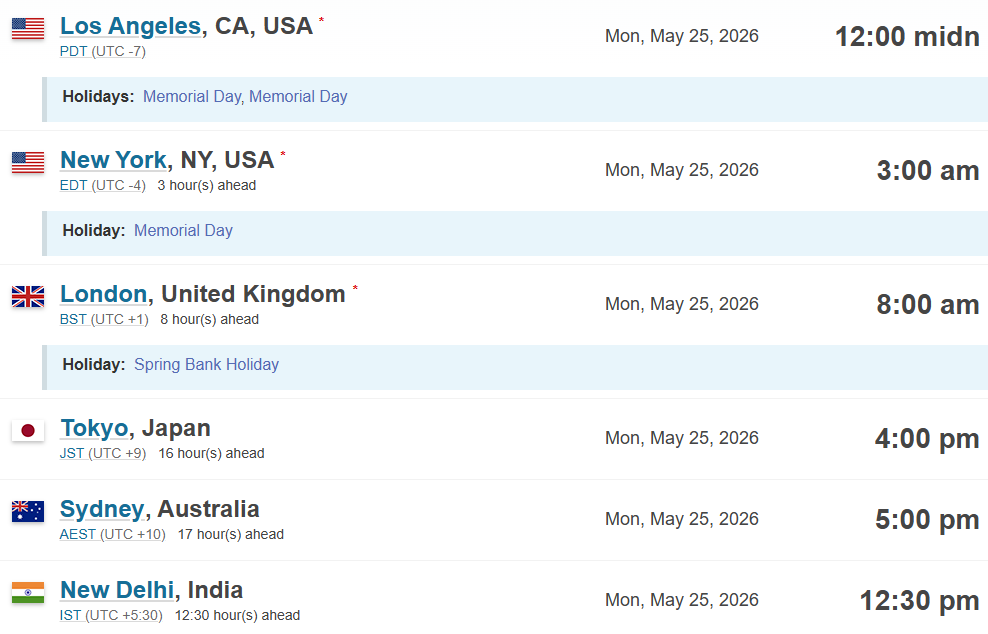Click the JST (UTC +9) time zone link
Image resolution: width=988 pixels, height=634 pixels.
click(x=102, y=453)
